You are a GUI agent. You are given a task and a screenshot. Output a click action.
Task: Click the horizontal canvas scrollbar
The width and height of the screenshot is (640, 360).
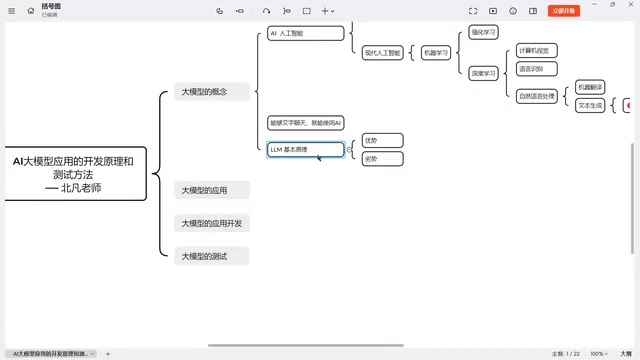tap(306, 345)
